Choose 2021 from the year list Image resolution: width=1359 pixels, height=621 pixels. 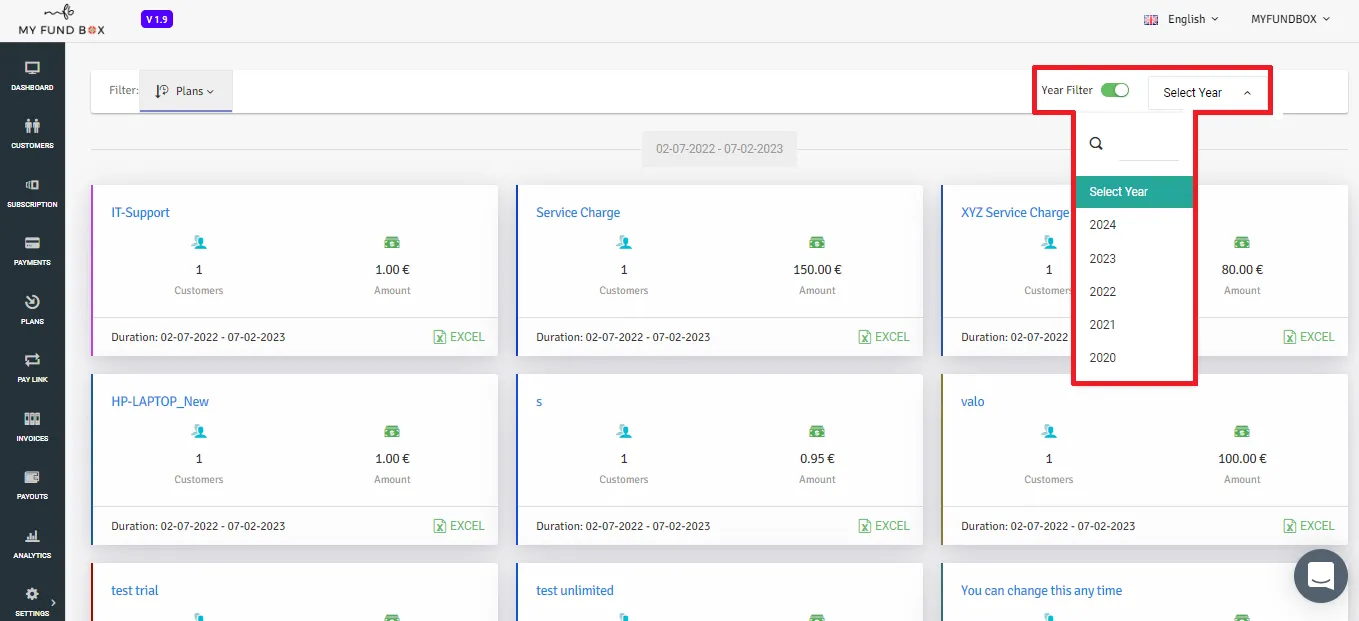tap(1134, 325)
